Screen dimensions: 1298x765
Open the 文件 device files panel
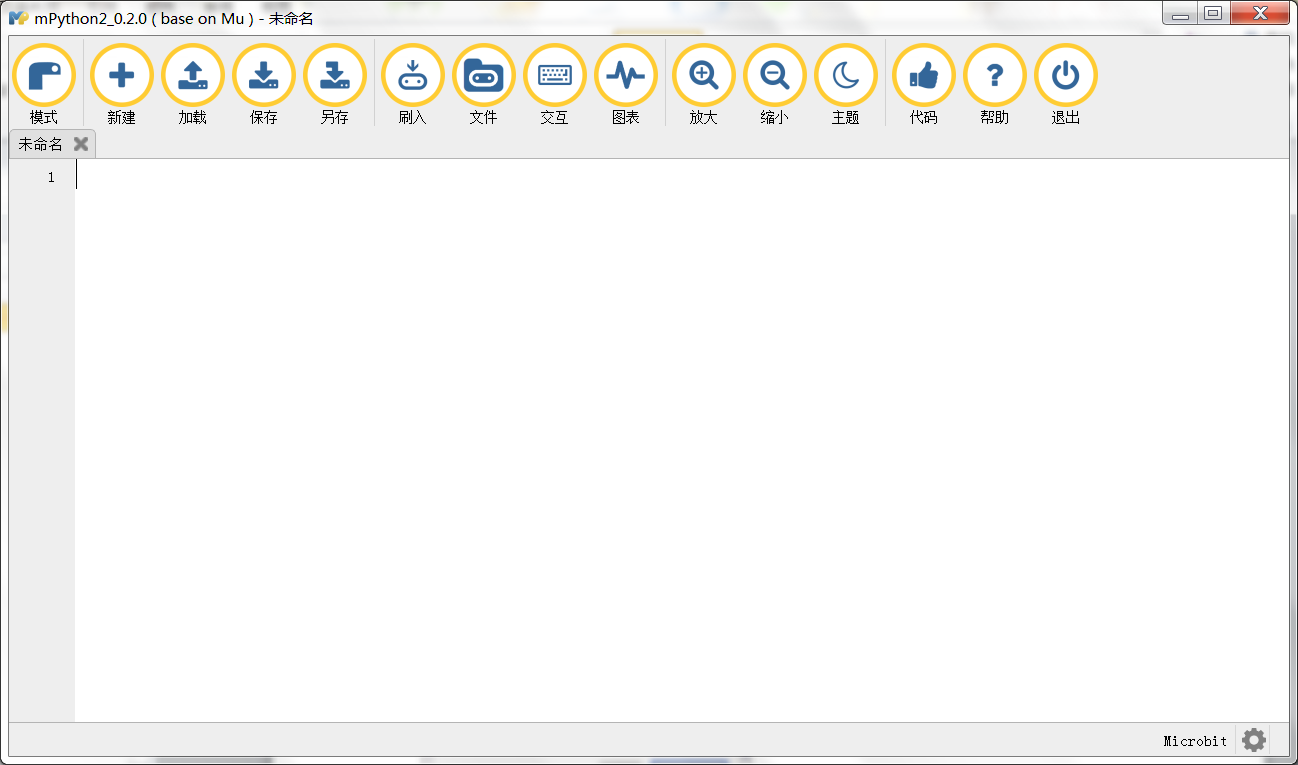click(x=484, y=84)
